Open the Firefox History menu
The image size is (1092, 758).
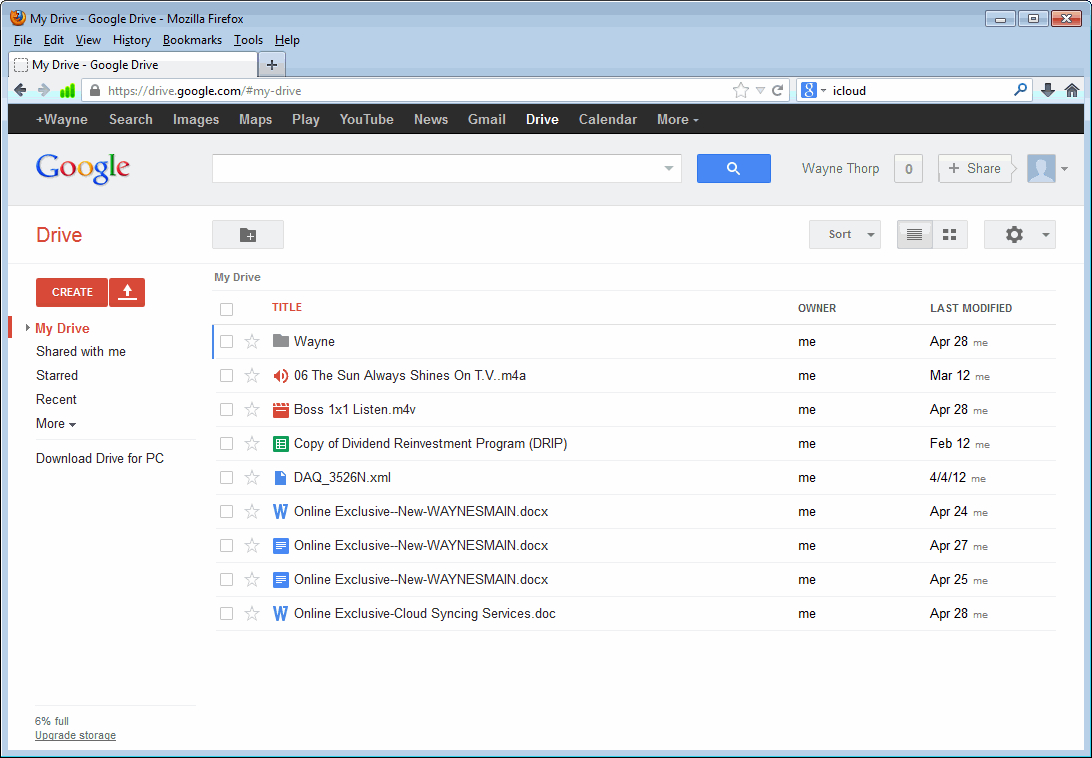(132, 40)
